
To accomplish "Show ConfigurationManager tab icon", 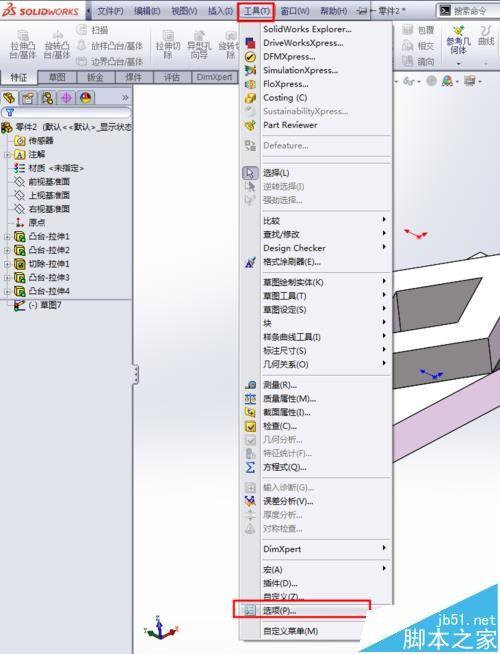I will pyautogui.click(x=47, y=98).
